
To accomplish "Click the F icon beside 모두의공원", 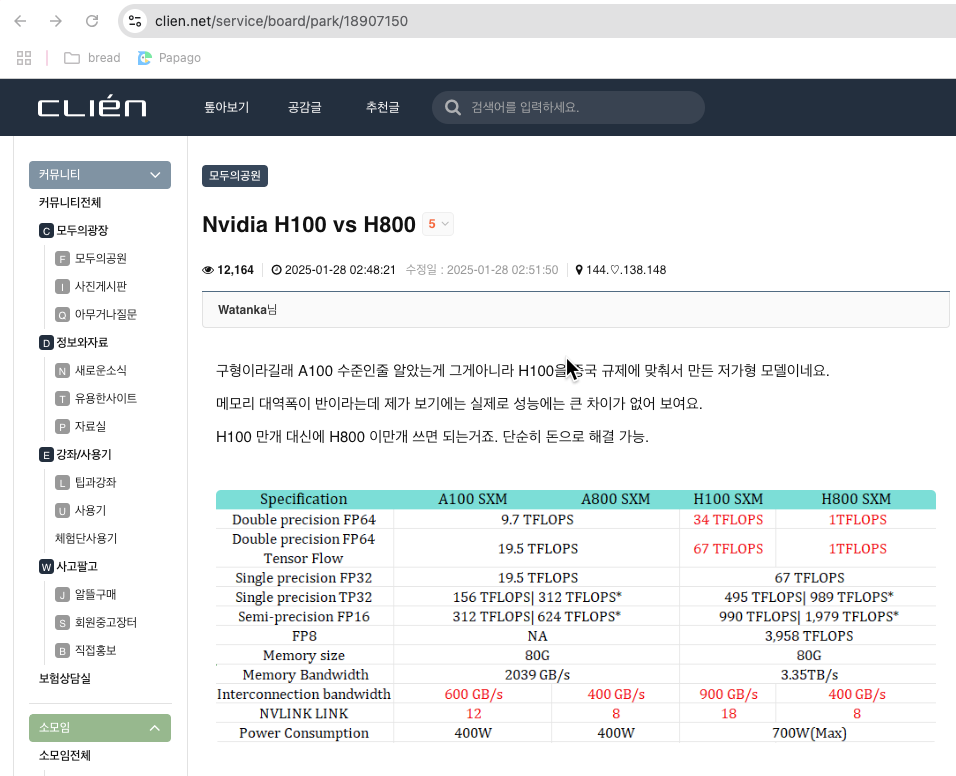I will point(62,259).
